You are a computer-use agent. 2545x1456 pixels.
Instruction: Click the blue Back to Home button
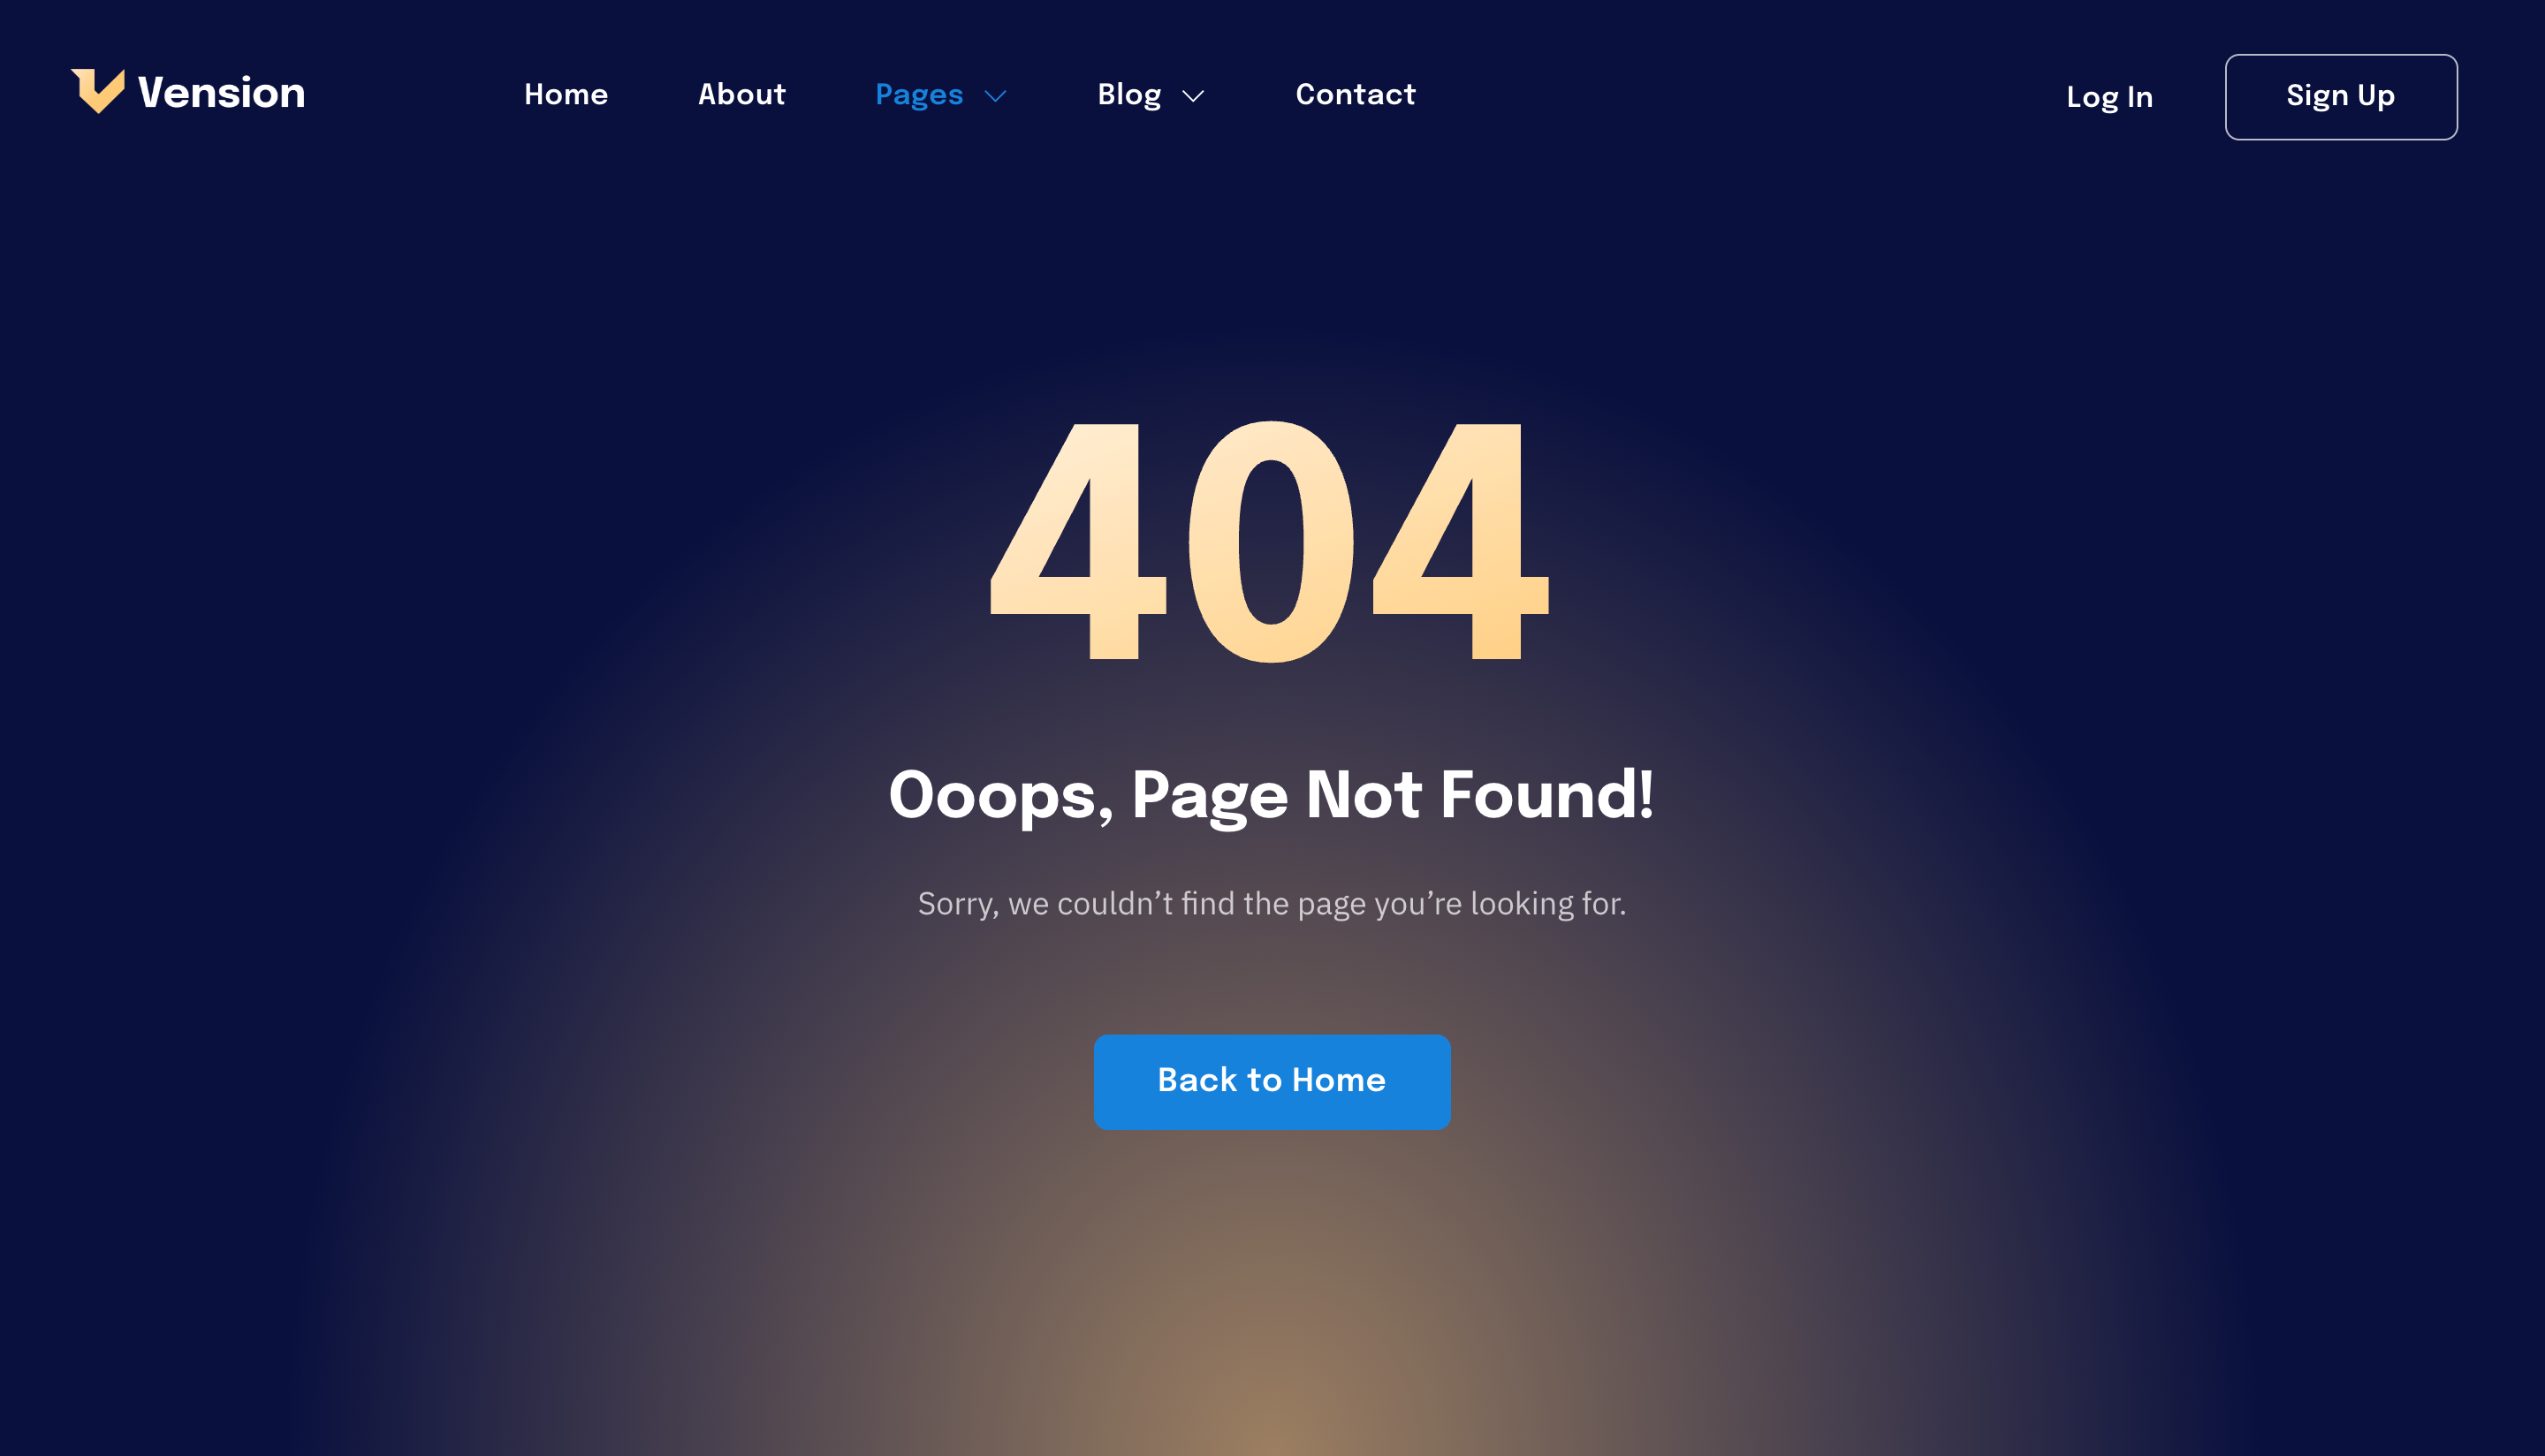(x=1272, y=1082)
